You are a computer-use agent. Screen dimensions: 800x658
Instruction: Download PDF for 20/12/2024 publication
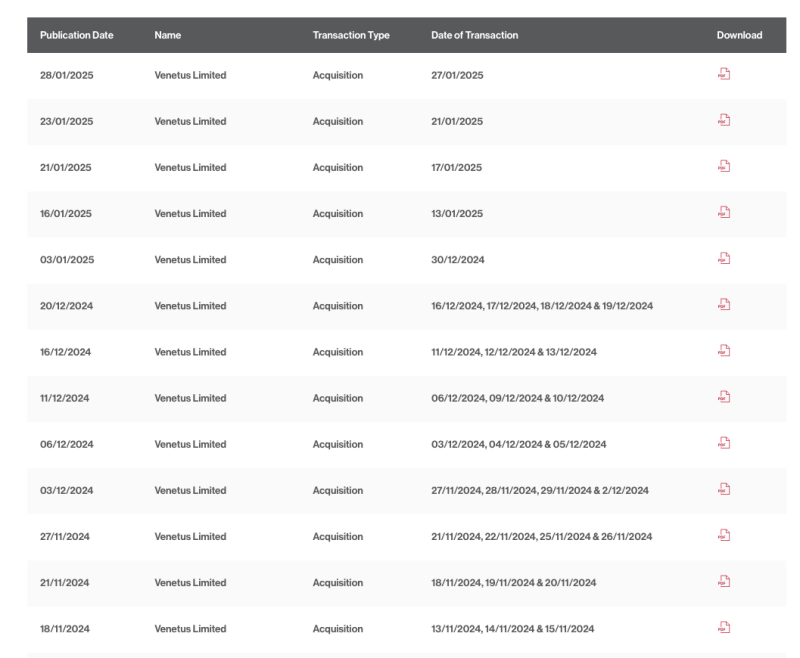pos(724,305)
